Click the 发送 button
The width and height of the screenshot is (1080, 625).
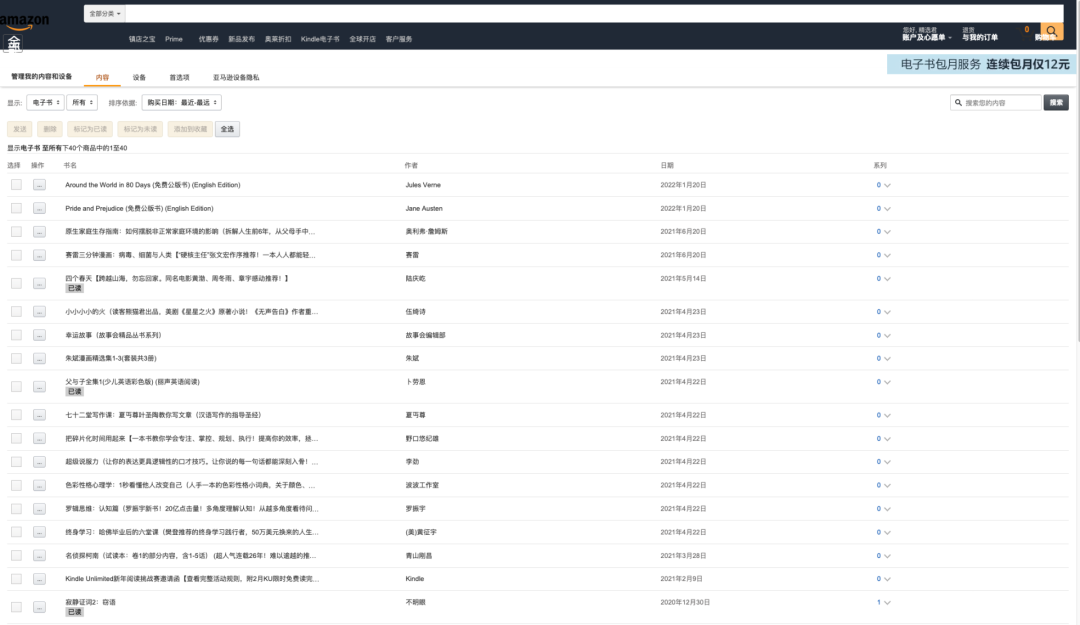click(20, 129)
